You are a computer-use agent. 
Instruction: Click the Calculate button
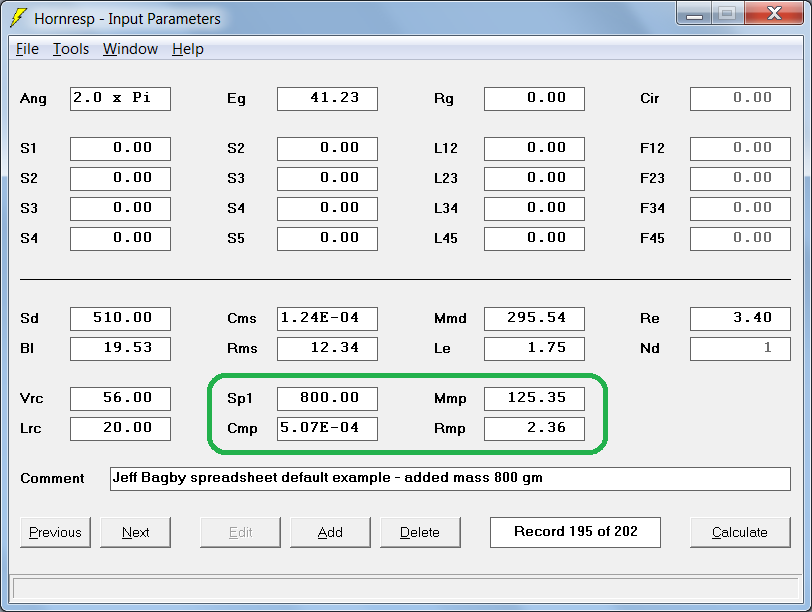pyautogui.click(x=740, y=532)
